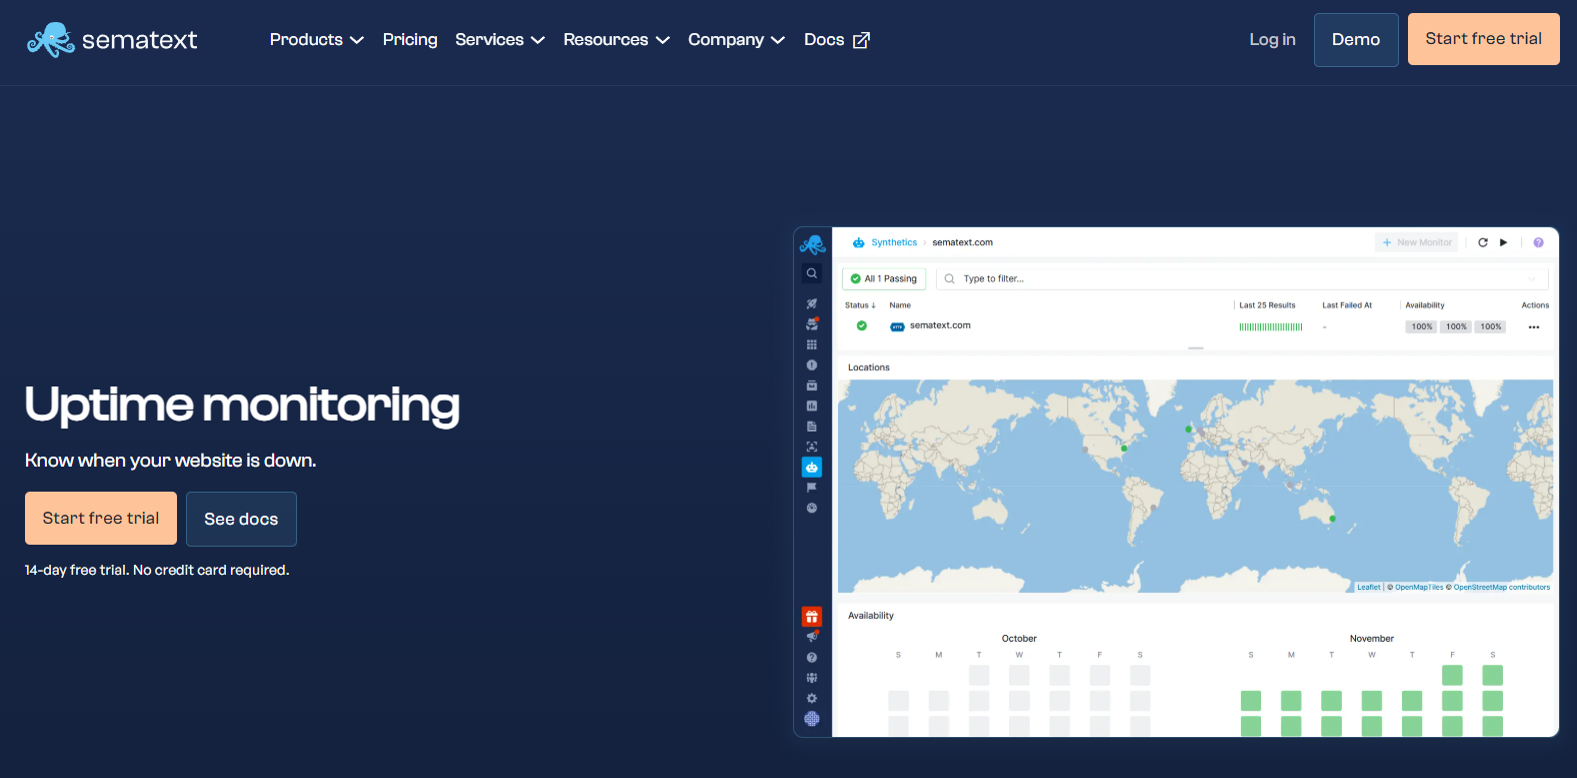Click the See docs button
Image resolution: width=1577 pixels, height=778 pixels.
(x=241, y=519)
